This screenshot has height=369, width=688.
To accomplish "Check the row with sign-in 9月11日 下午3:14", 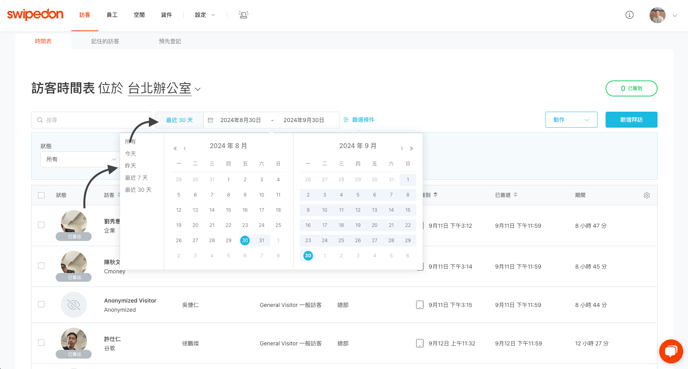I will click(41, 265).
